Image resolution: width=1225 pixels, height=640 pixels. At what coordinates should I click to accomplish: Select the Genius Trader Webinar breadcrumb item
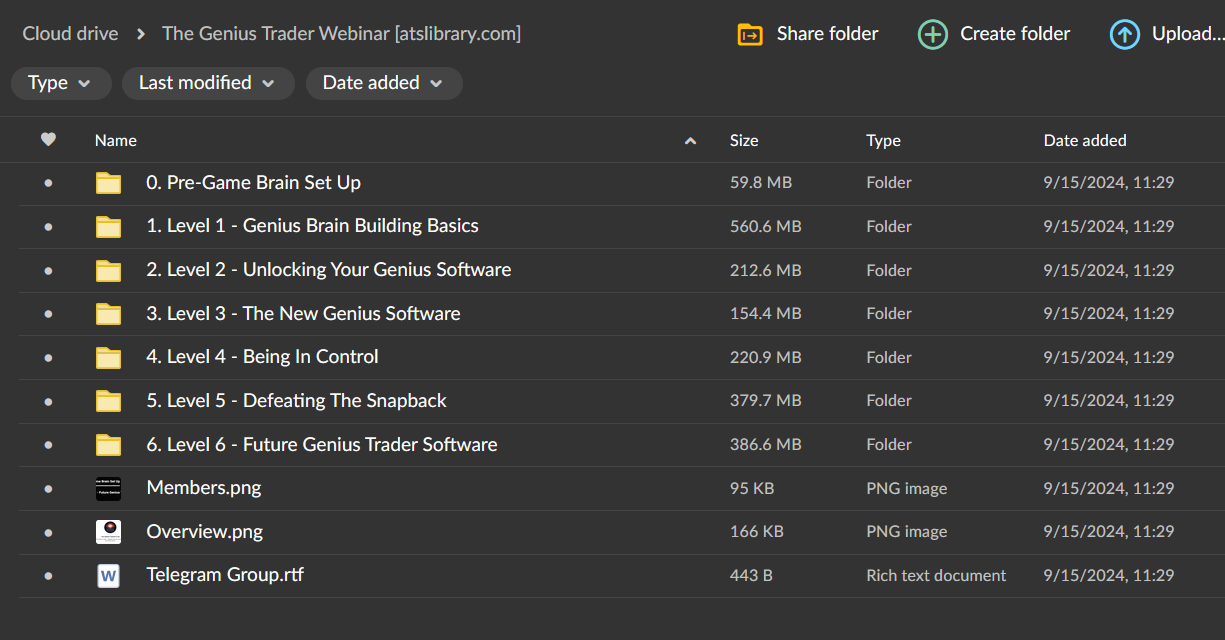click(341, 33)
